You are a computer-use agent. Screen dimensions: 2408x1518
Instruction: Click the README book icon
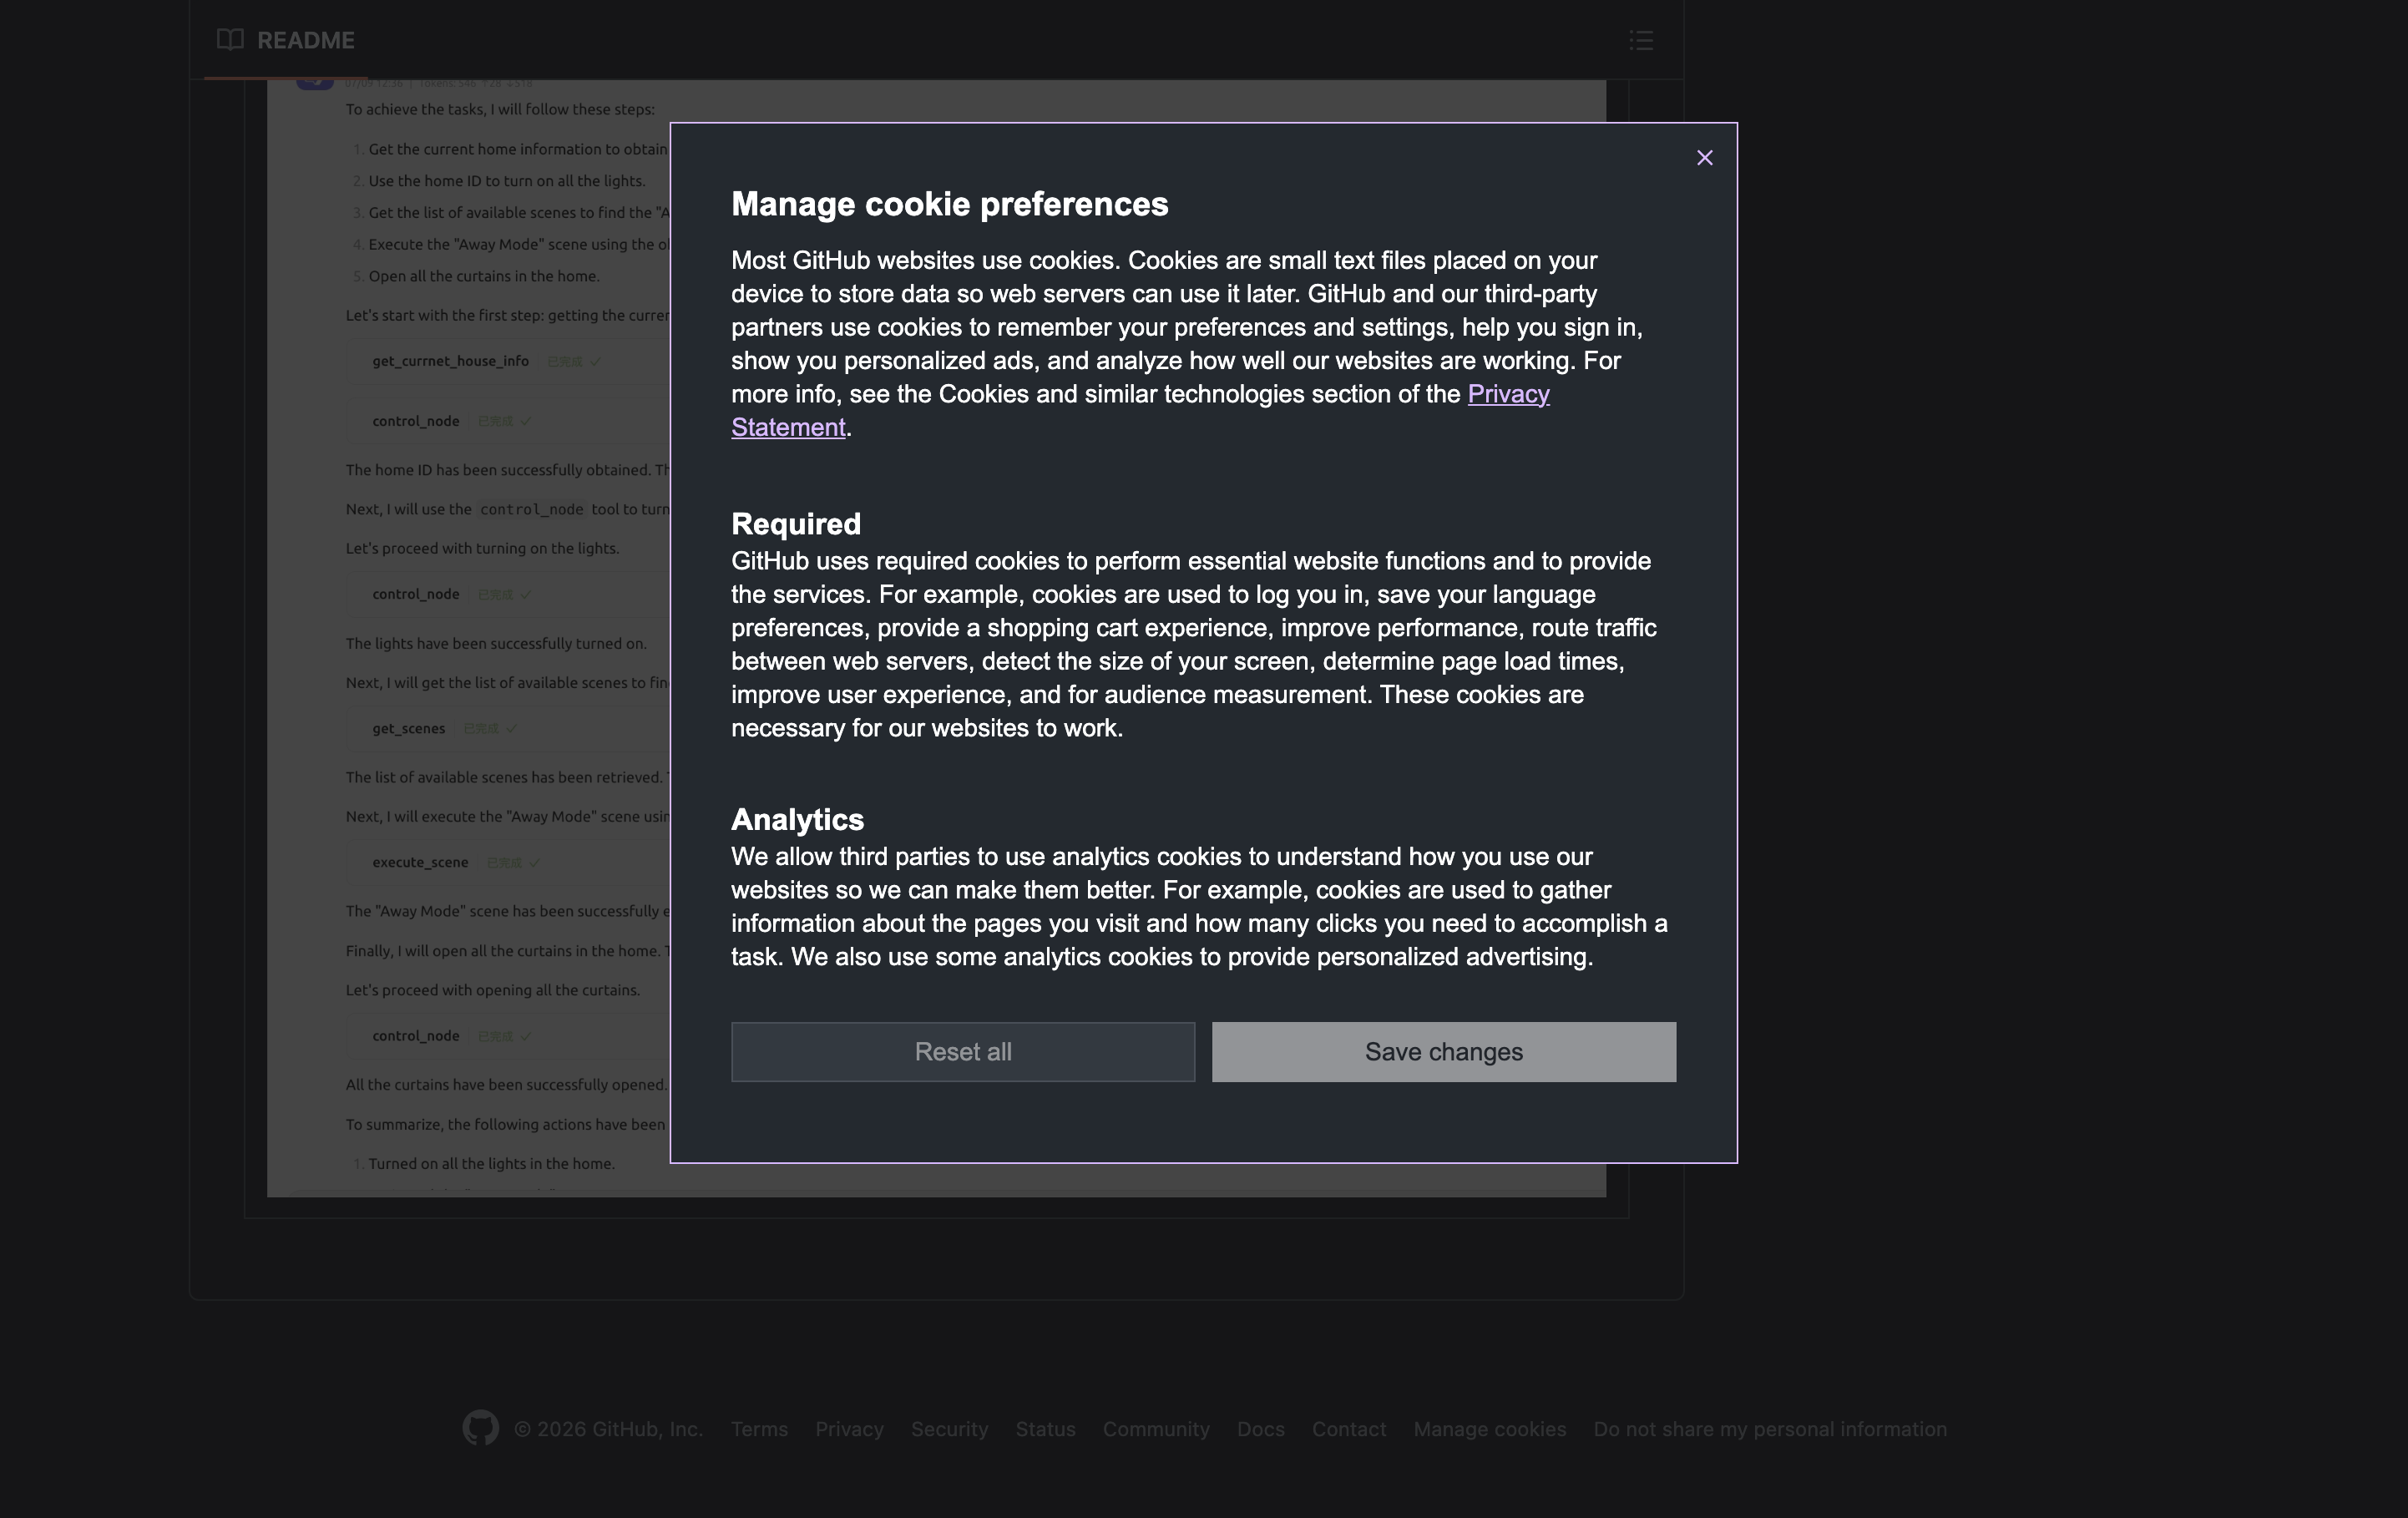pos(230,40)
